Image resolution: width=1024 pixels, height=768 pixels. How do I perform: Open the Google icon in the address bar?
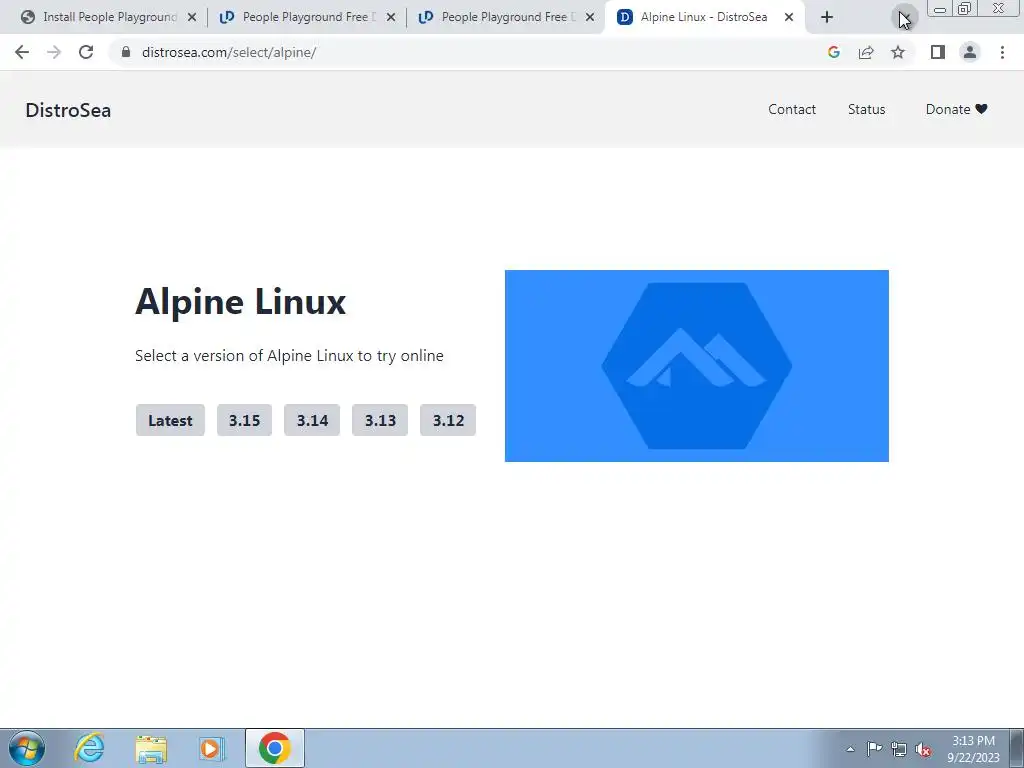[x=833, y=52]
